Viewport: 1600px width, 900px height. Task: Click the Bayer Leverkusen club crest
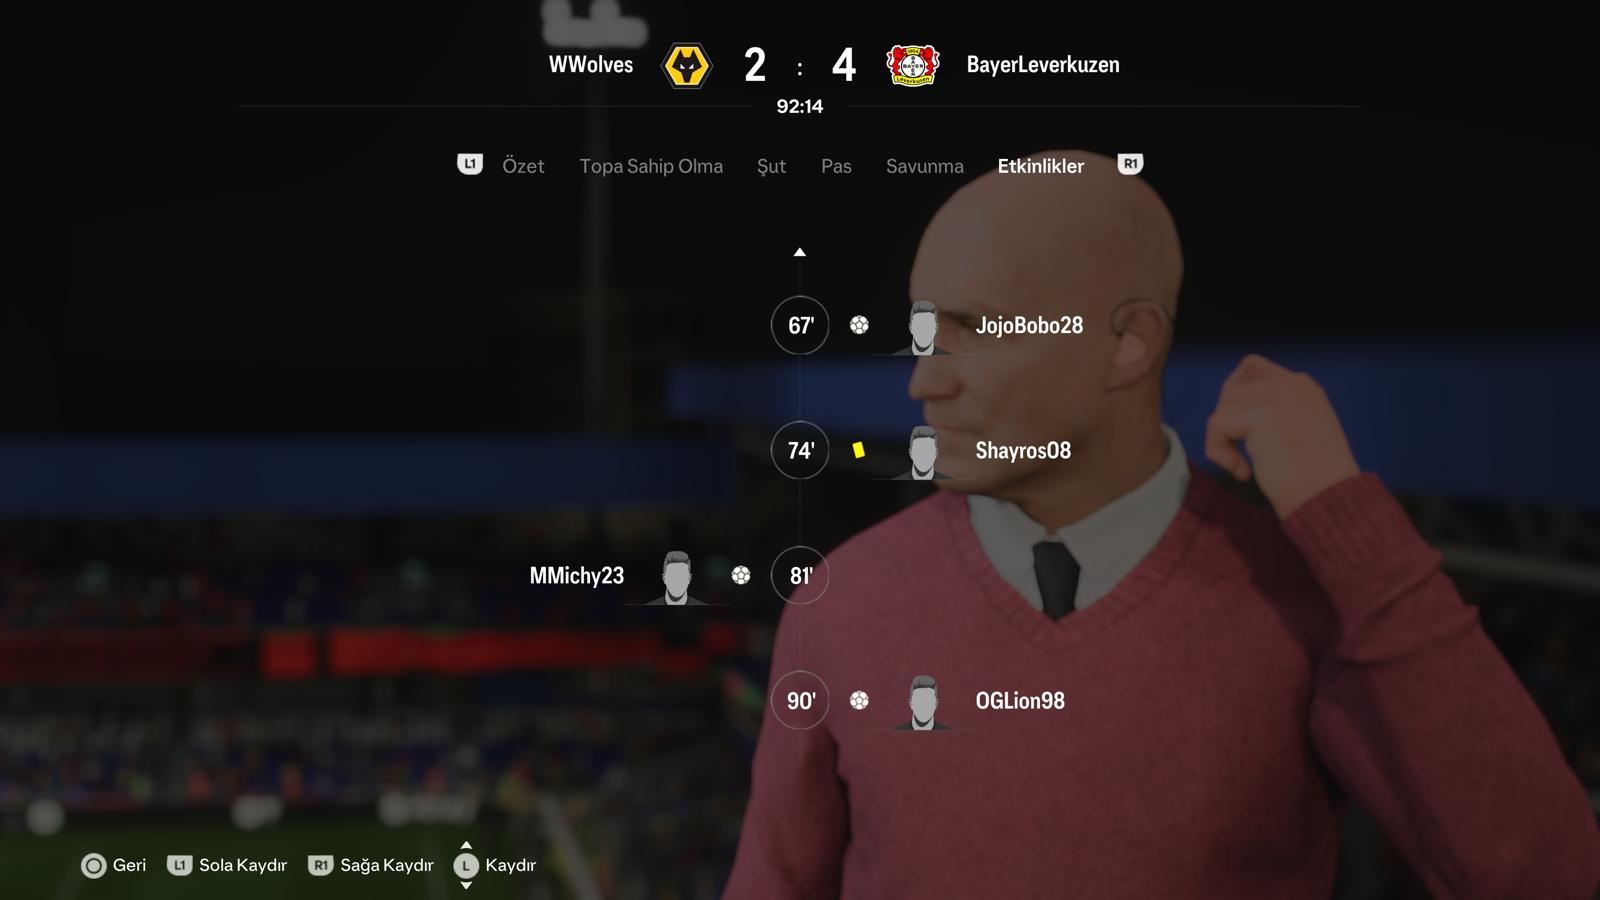[x=912, y=65]
